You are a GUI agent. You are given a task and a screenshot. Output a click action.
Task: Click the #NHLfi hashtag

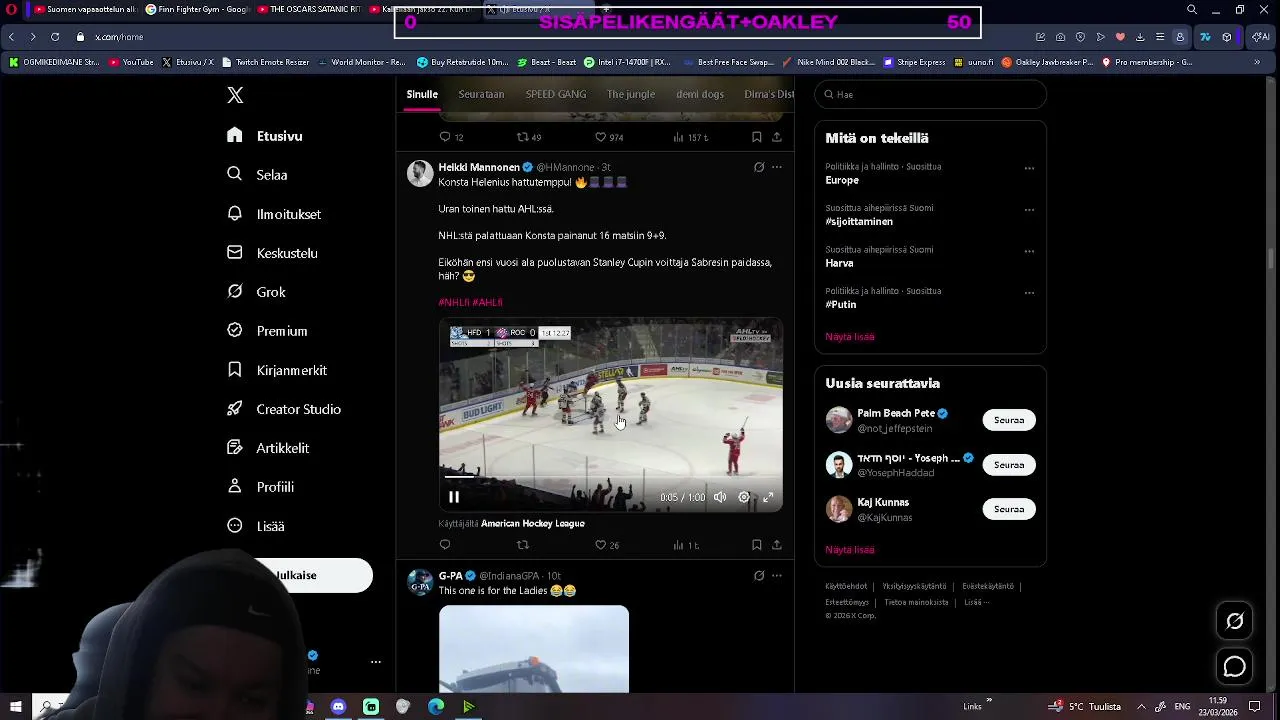point(454,302)
